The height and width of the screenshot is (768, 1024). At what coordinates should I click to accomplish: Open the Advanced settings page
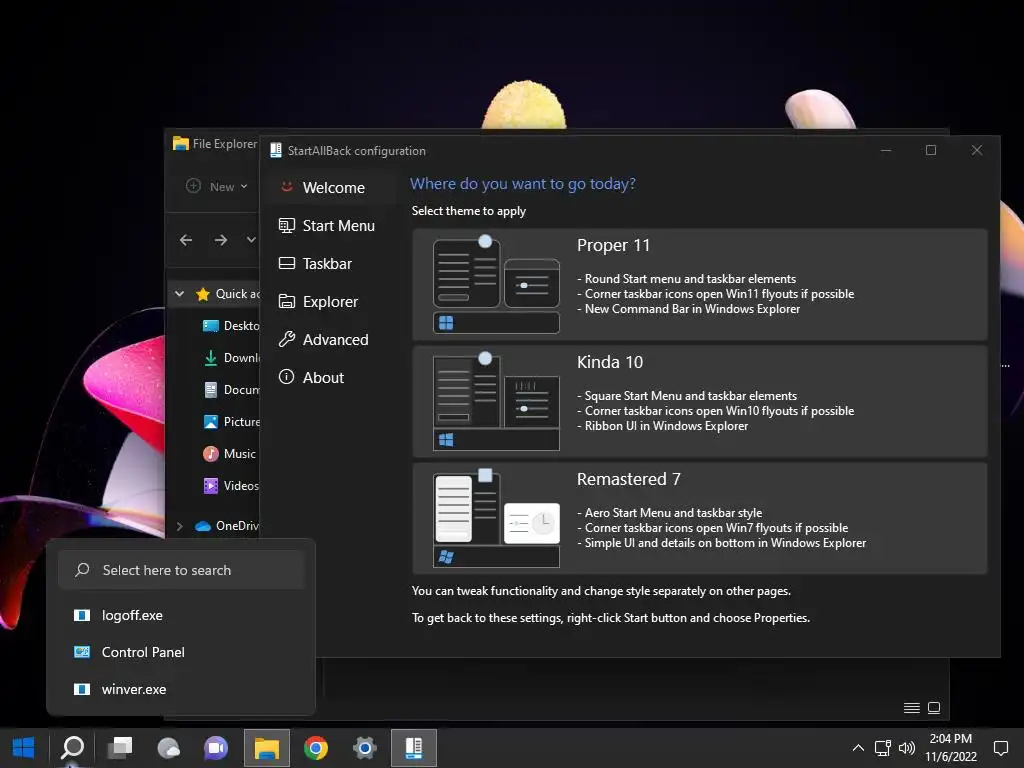coord(332,339)
